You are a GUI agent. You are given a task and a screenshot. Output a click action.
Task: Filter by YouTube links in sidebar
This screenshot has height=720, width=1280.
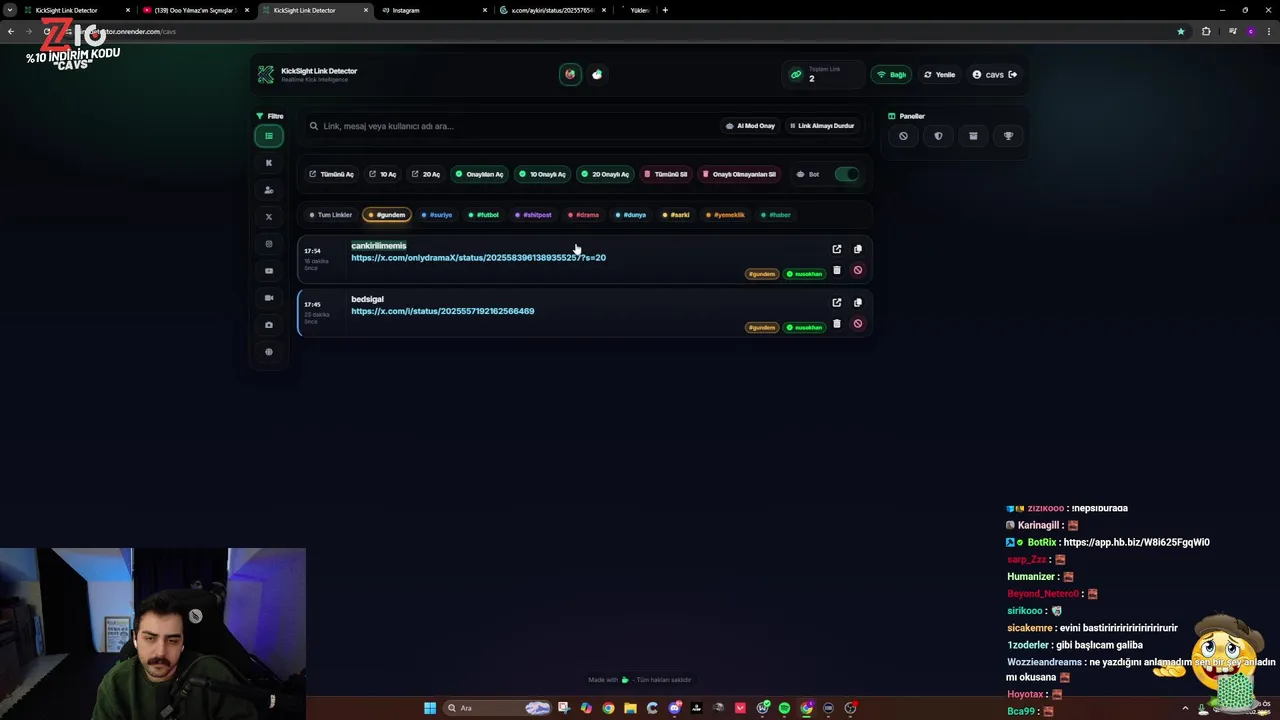pyautogui.click(x=268, y=271)
